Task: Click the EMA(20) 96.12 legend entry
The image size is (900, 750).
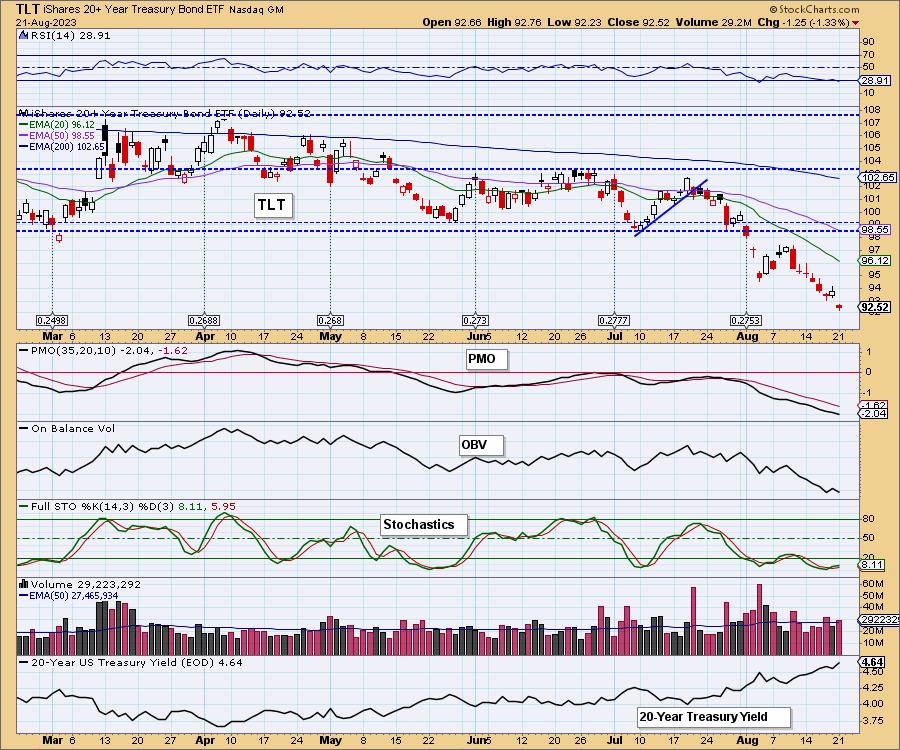Action: 57,125
